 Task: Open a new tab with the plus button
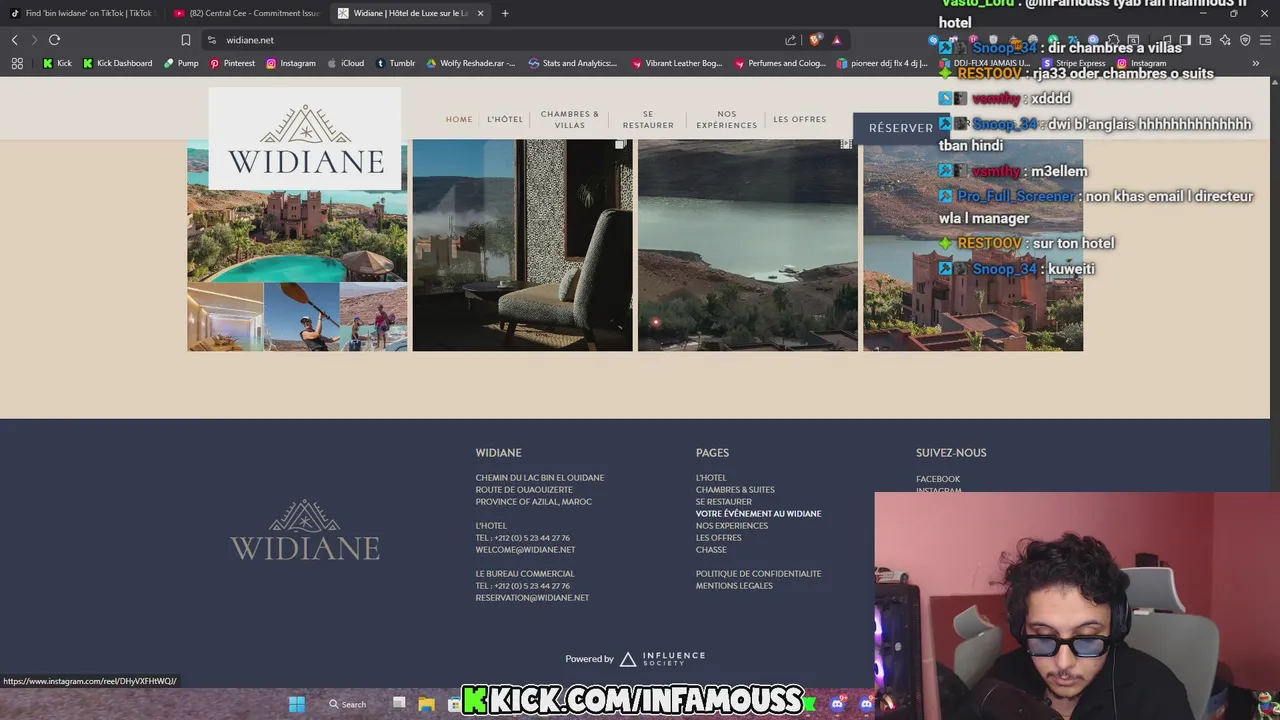(x=505, y=13)
